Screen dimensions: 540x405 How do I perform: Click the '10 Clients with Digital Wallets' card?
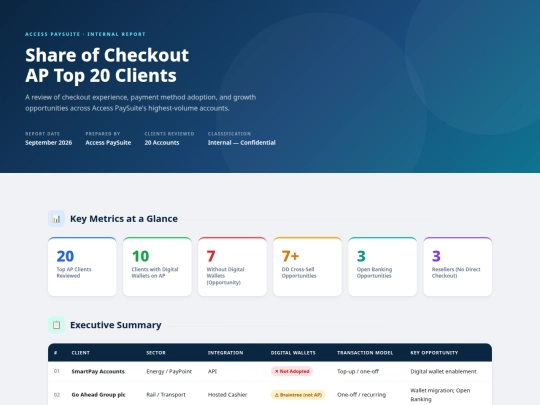(157, 267)
